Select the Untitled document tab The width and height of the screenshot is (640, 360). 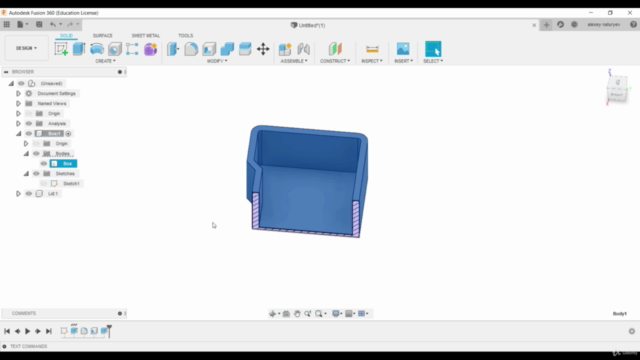pyautogui.click(x=308, y=25)
